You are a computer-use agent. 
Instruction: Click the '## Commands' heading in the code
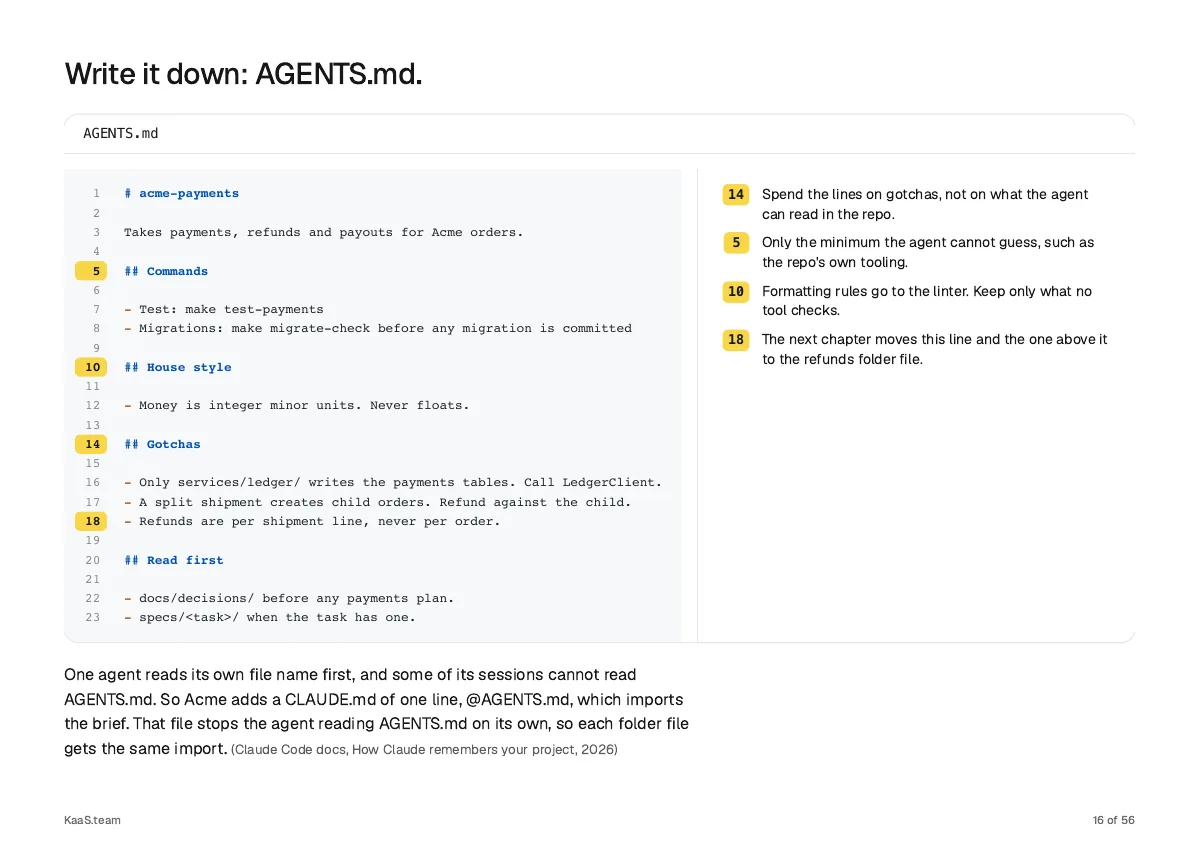coord(166,271)
